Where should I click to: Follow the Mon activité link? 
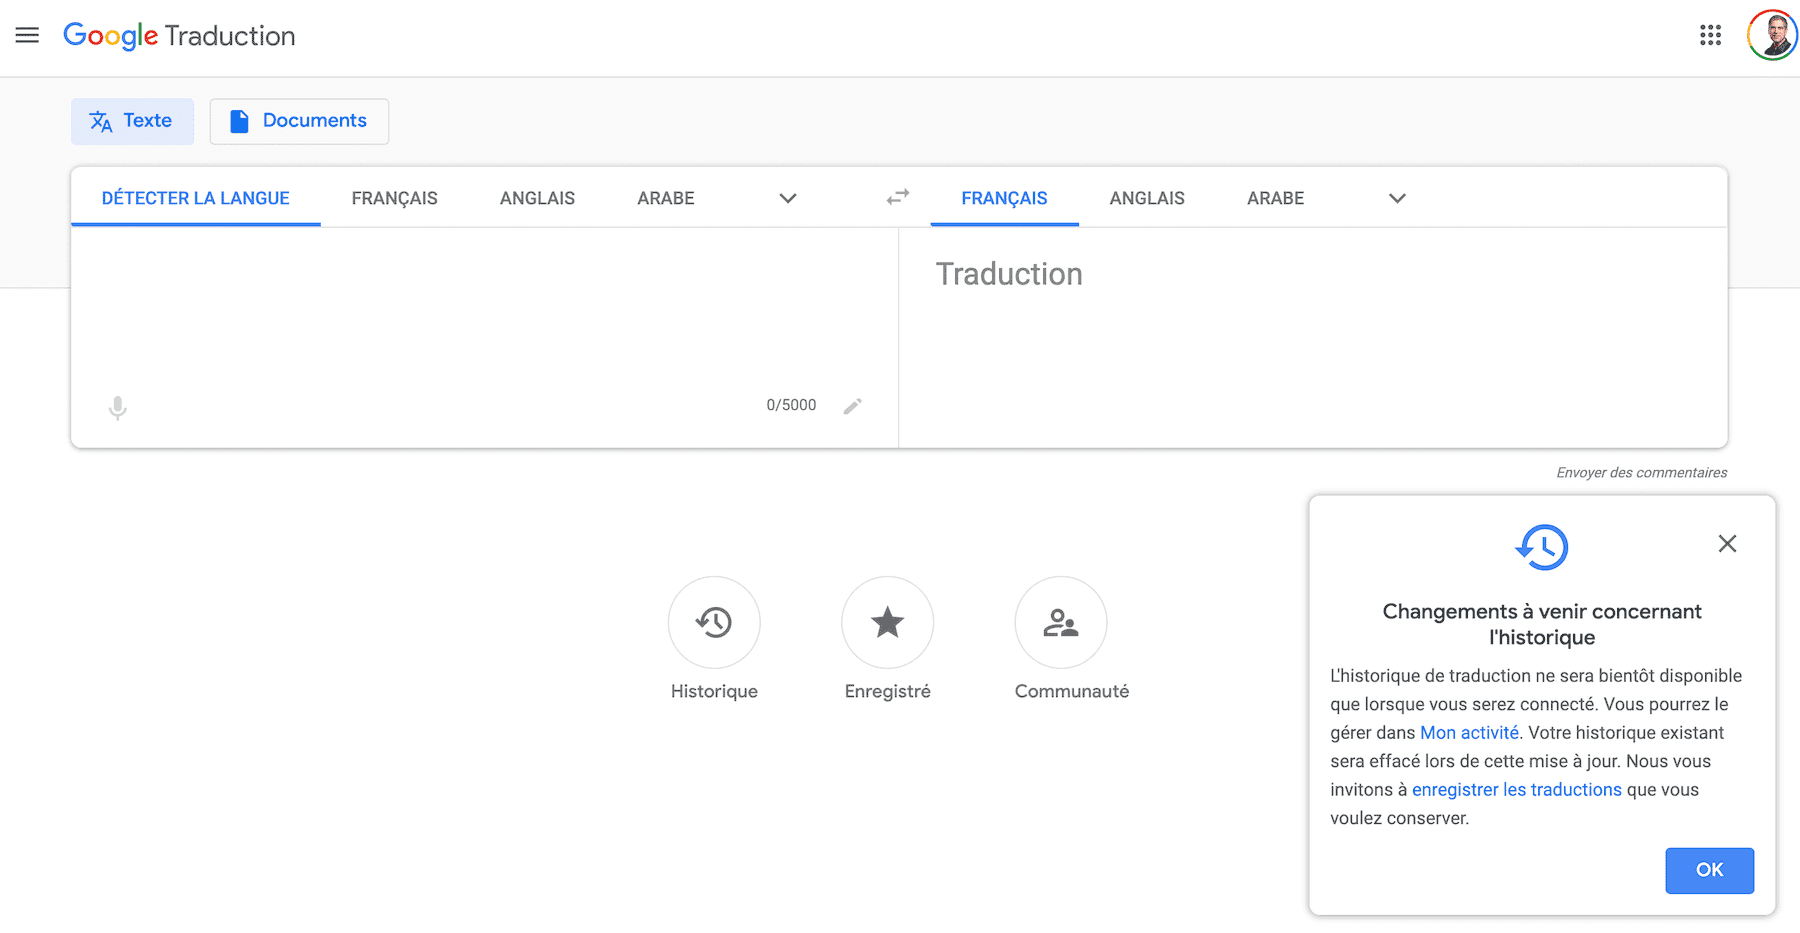point(1469,733)
